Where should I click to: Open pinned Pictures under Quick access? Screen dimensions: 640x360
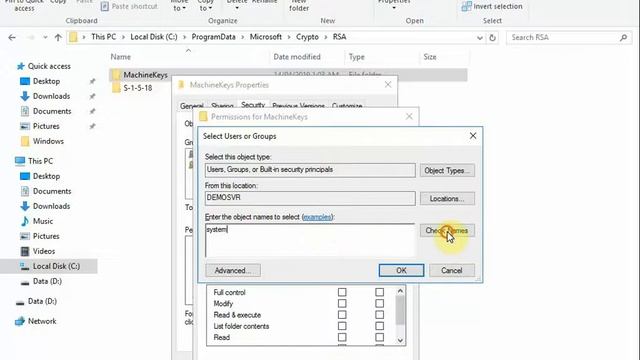[46, 126]
